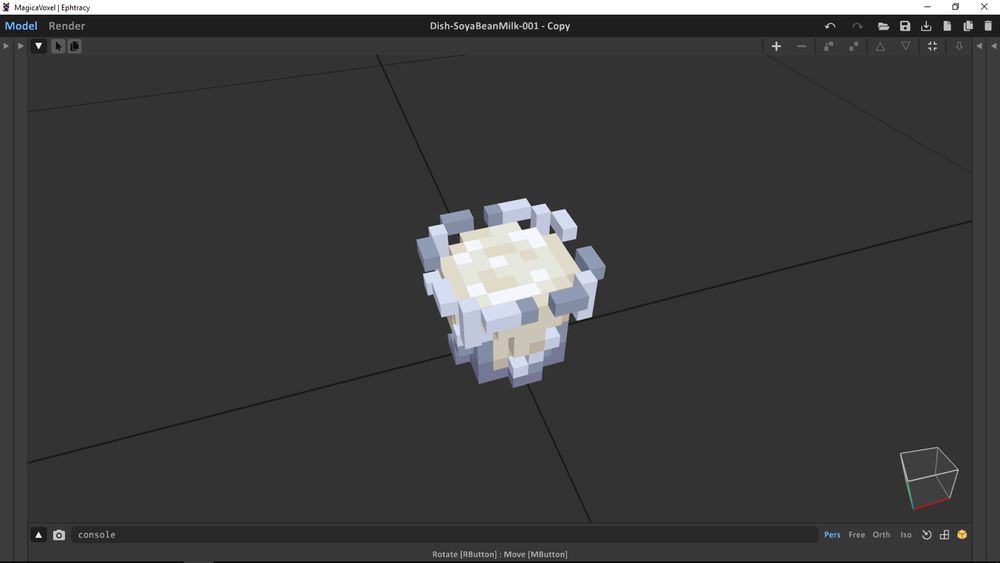The height and width of the screenshot is (563, 1000).
Task: Click the minus remove object icon
Action: pos(802,46)
